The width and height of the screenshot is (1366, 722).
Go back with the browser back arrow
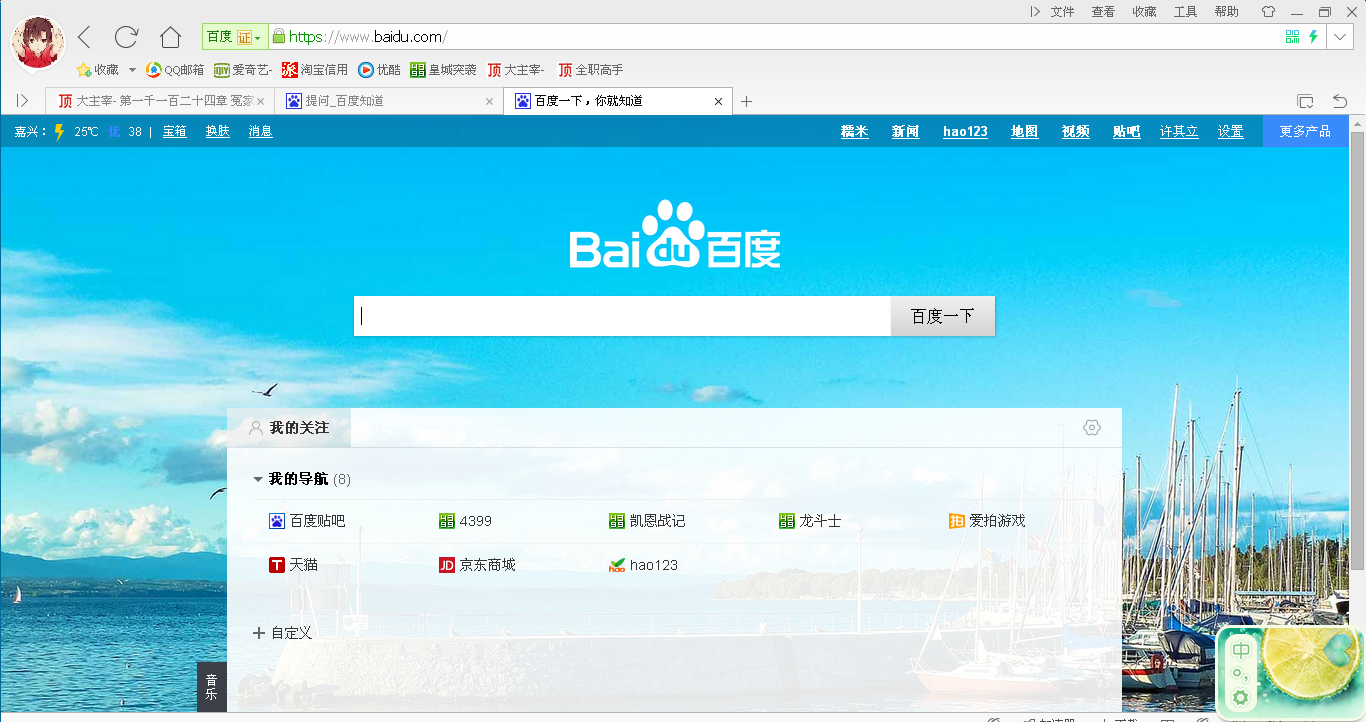coord(85,37)
